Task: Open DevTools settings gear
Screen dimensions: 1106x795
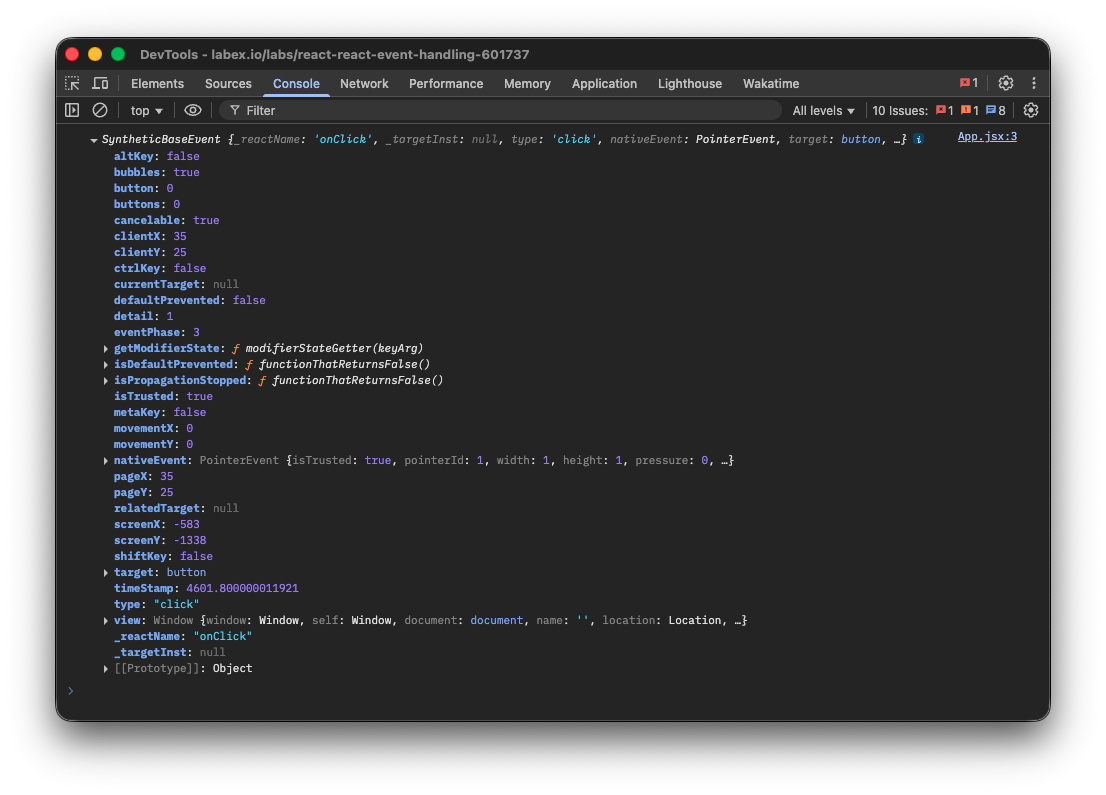Action: 1006,83
